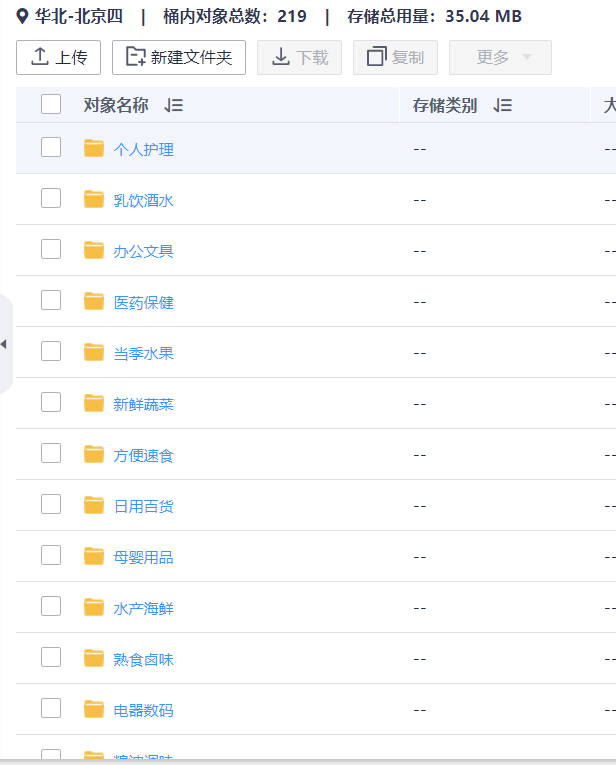Viewport: 616px width, 765px height.
Task: Sort by 对象名称 using its sort icon
Action: click(173, 105)
